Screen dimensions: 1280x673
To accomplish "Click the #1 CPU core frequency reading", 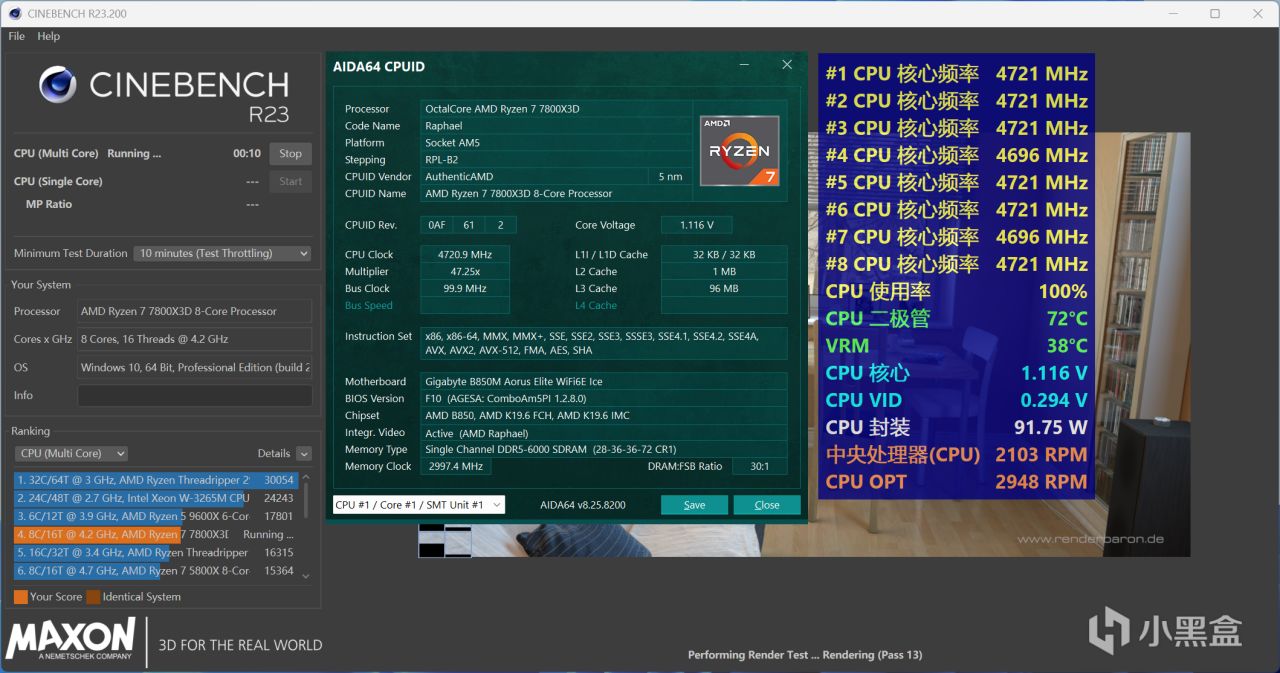I will pos(956,74).
